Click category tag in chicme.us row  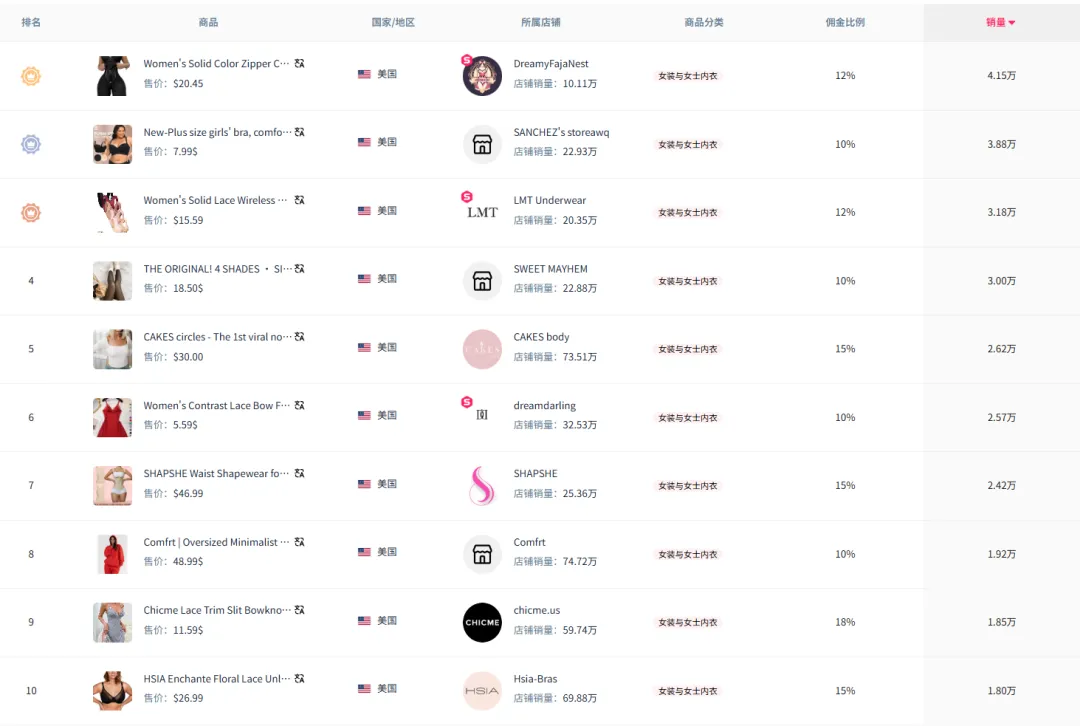click(x=687, y=622)
